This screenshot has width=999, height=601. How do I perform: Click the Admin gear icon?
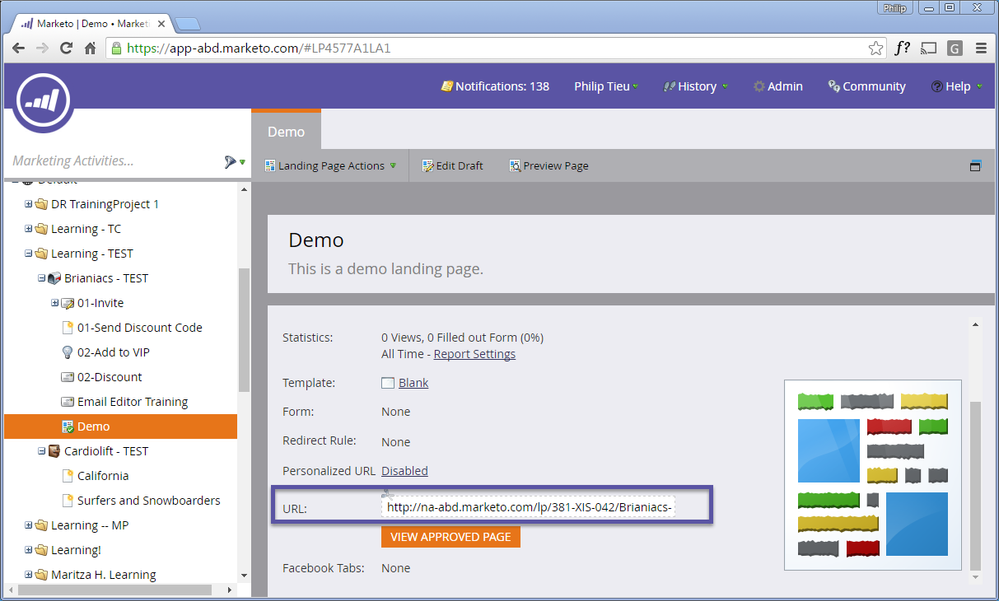(759, 87)
